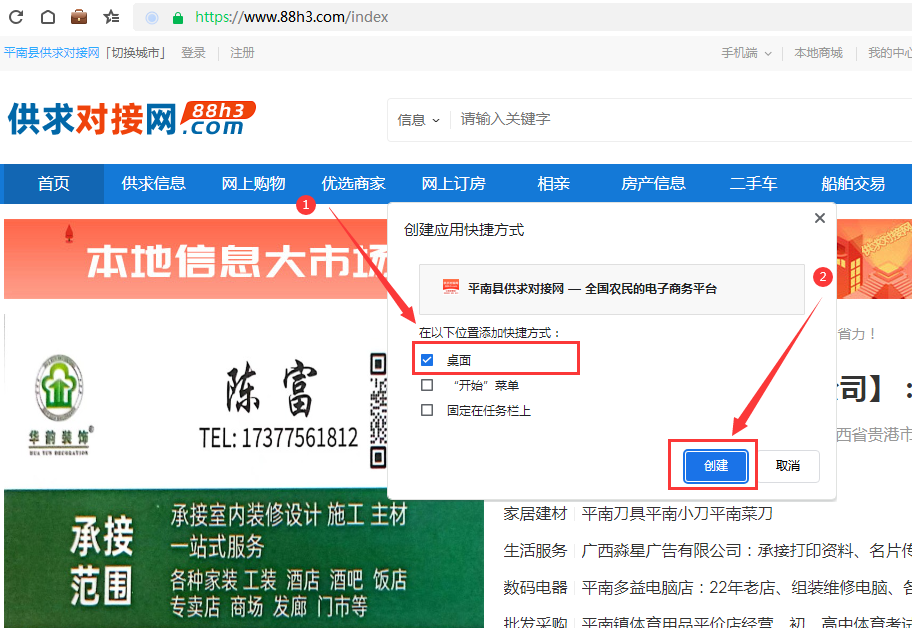Viewport: 912px width, 628px height.
Task: Click the 供求对接网 88h3.com logo
Action: pos(130,118)
